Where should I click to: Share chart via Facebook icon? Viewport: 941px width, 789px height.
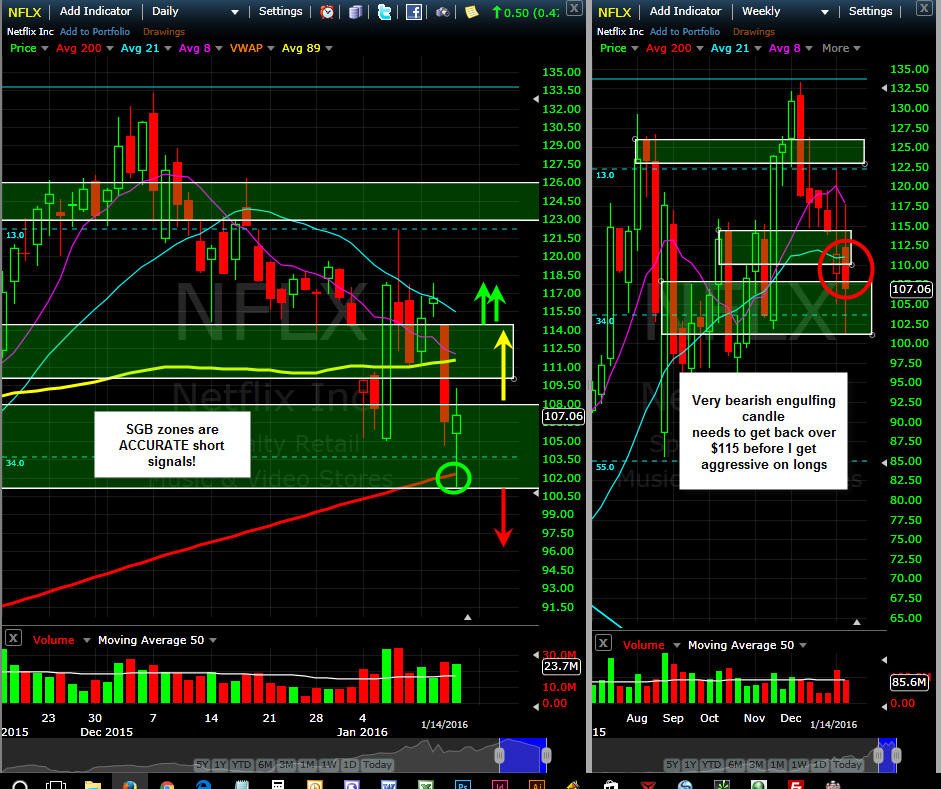(413, 11)
